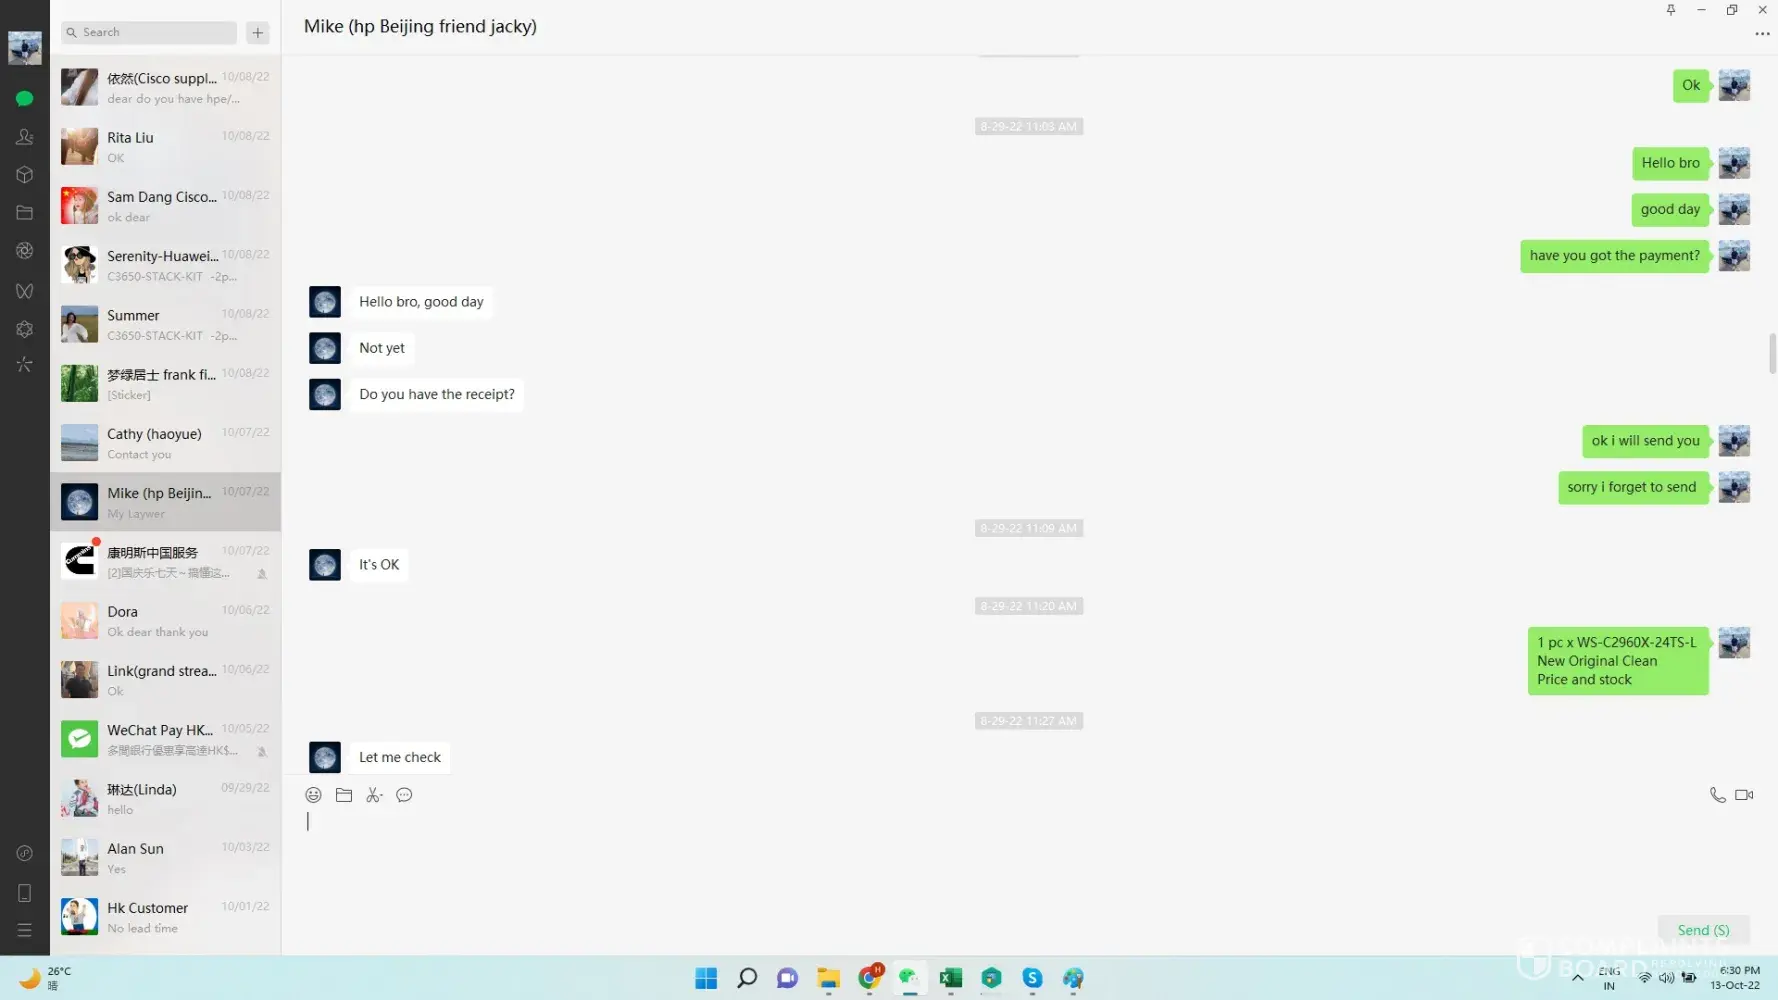Pin the window on top
This screenshot has height=1000, width=1778.
pos(1670,10)
